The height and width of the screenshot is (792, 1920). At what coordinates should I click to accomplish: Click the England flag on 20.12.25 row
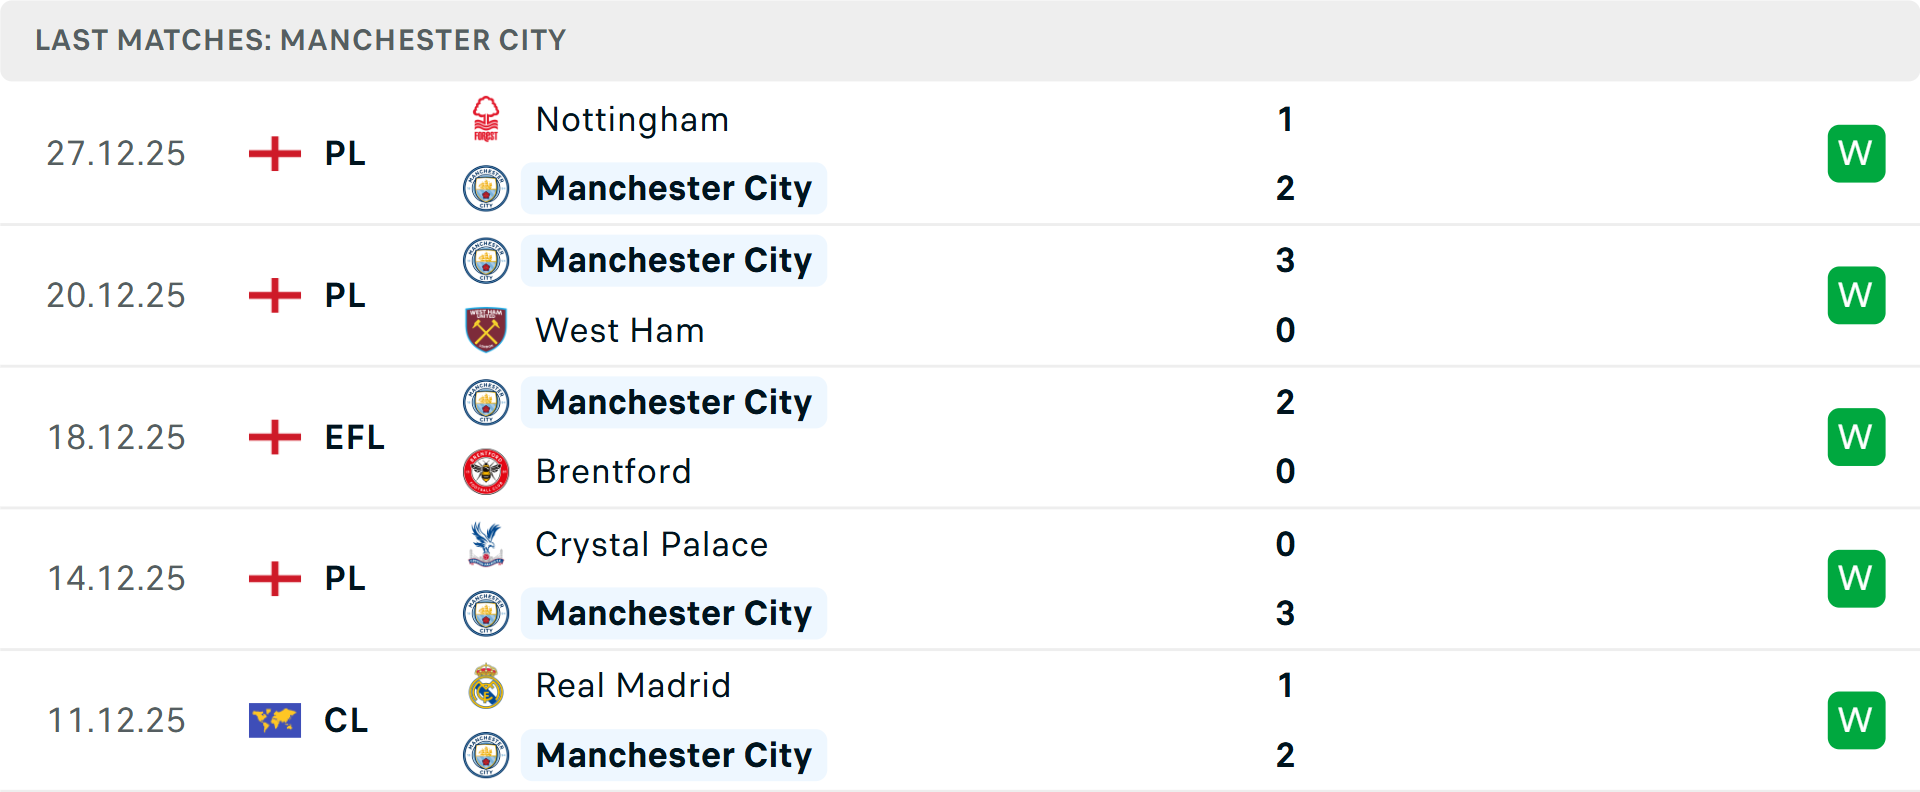[x=275, y=295]
